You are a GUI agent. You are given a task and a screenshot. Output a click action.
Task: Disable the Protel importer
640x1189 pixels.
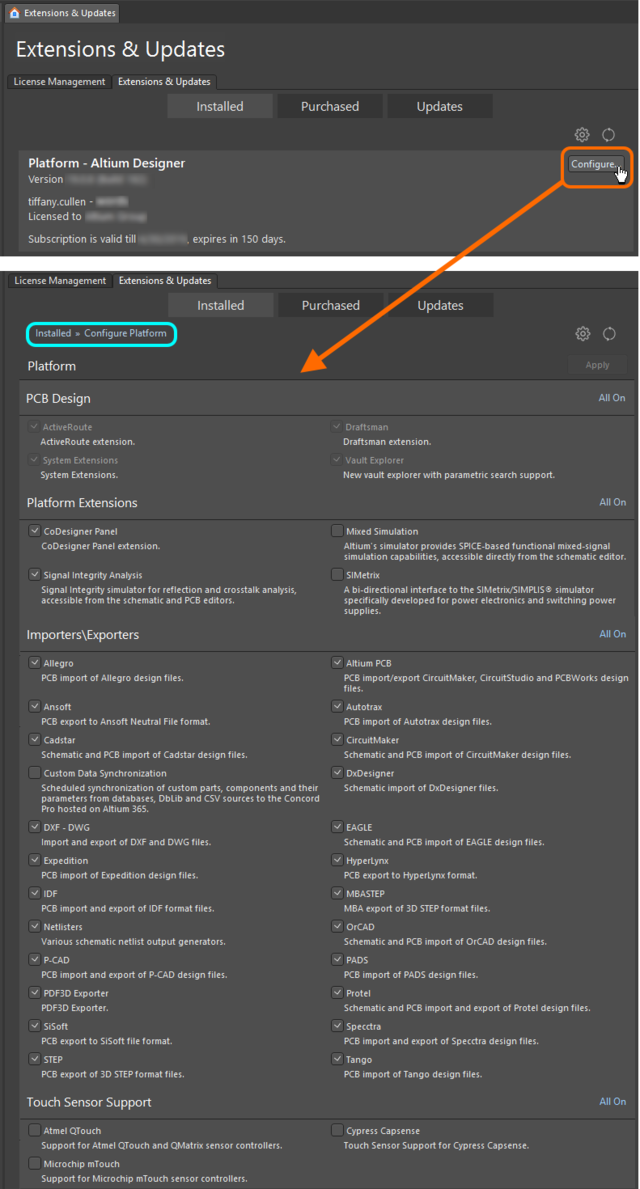point(337,992)
